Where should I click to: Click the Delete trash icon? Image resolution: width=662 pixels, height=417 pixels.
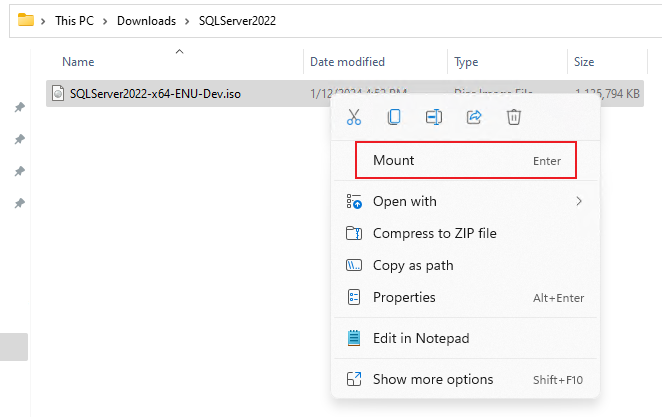513,117
